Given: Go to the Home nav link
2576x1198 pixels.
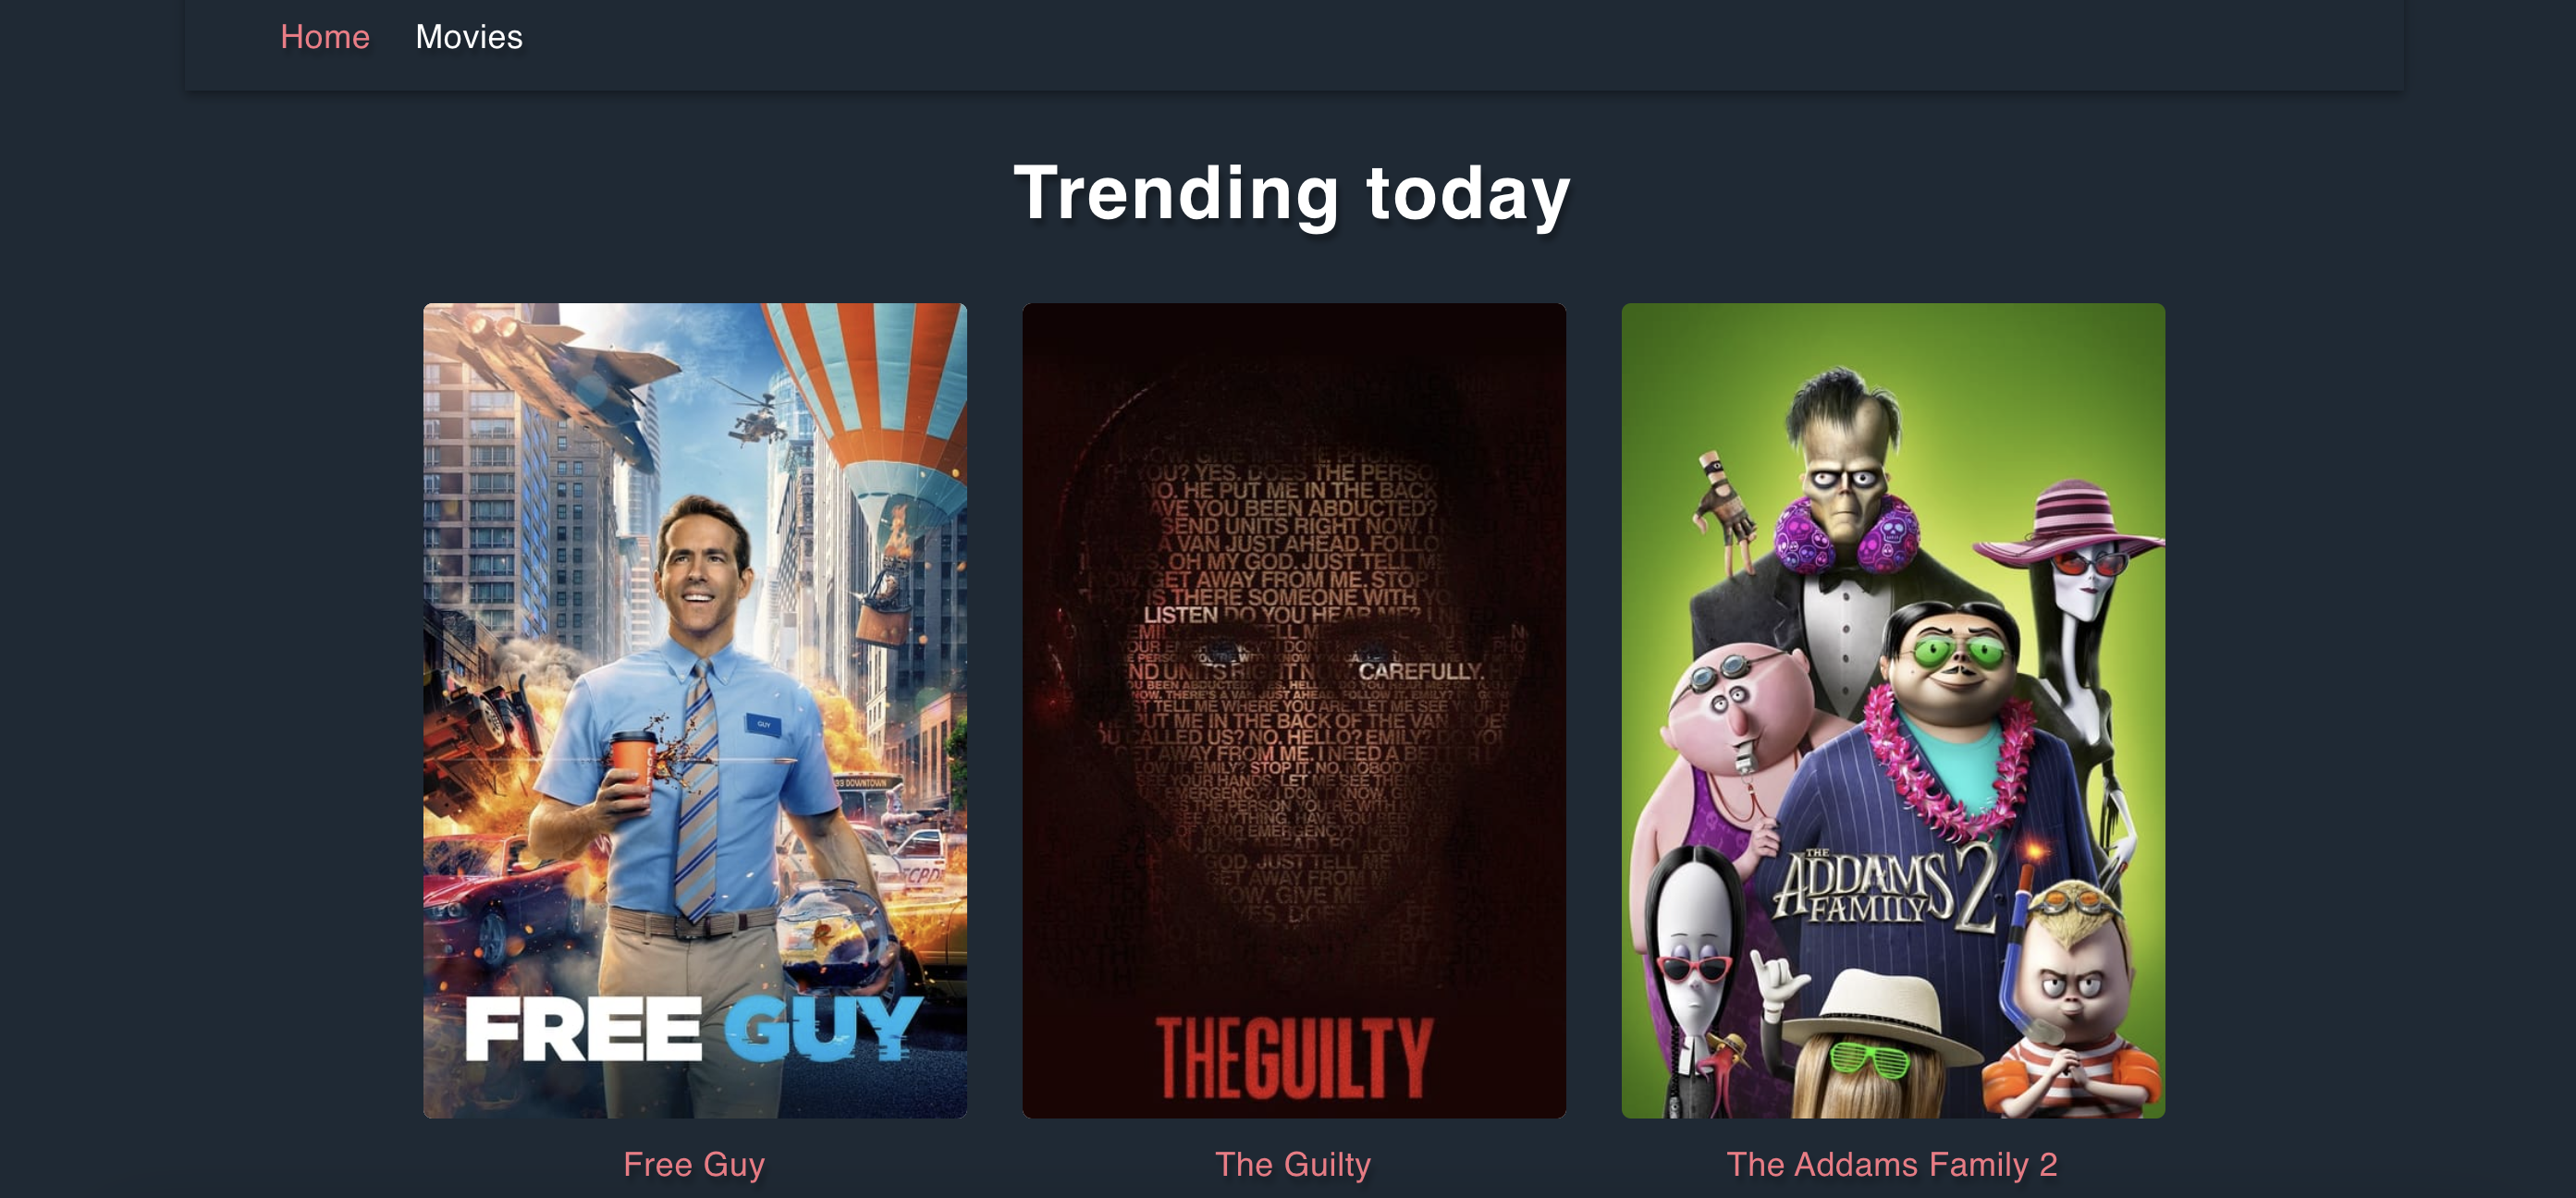Looking at the screenshot, I should tap(325, 37).
